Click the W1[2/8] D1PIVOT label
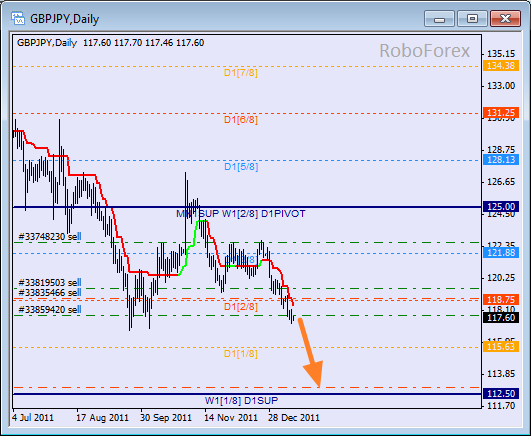Image resolution: width=531 pixels, height=436 pixels. point(263,214)
